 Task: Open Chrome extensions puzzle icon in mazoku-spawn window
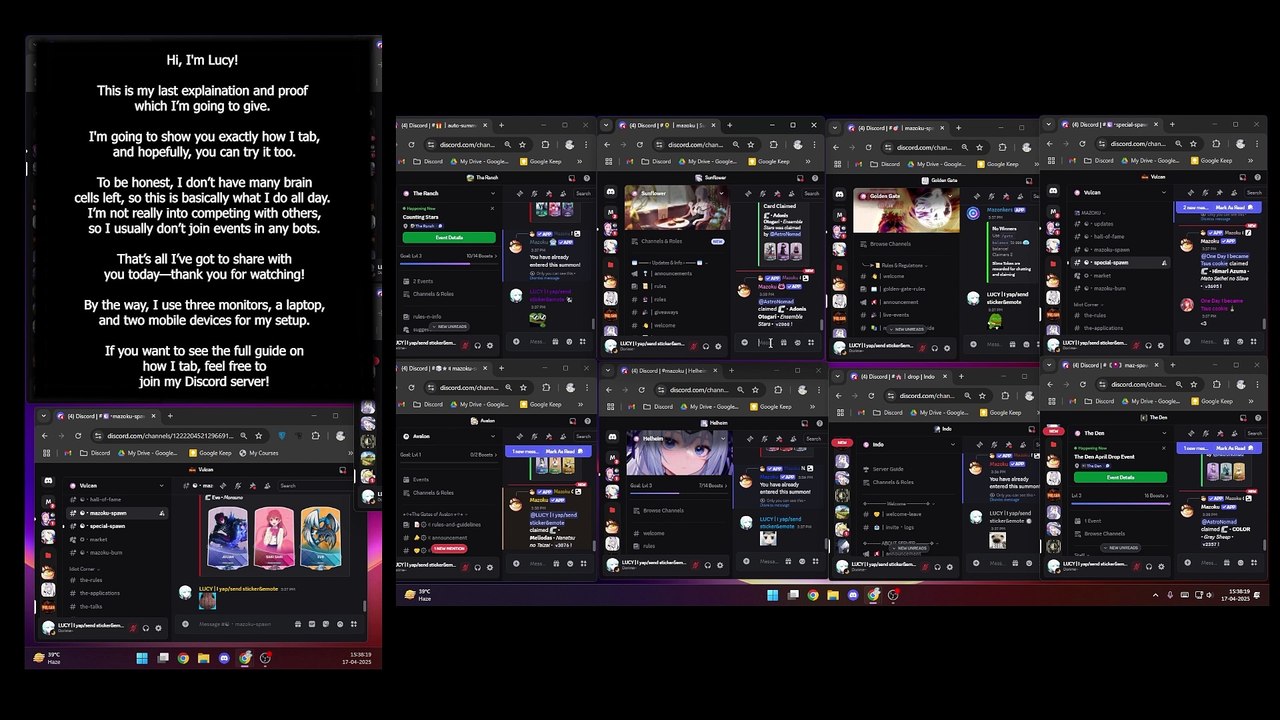316,436
